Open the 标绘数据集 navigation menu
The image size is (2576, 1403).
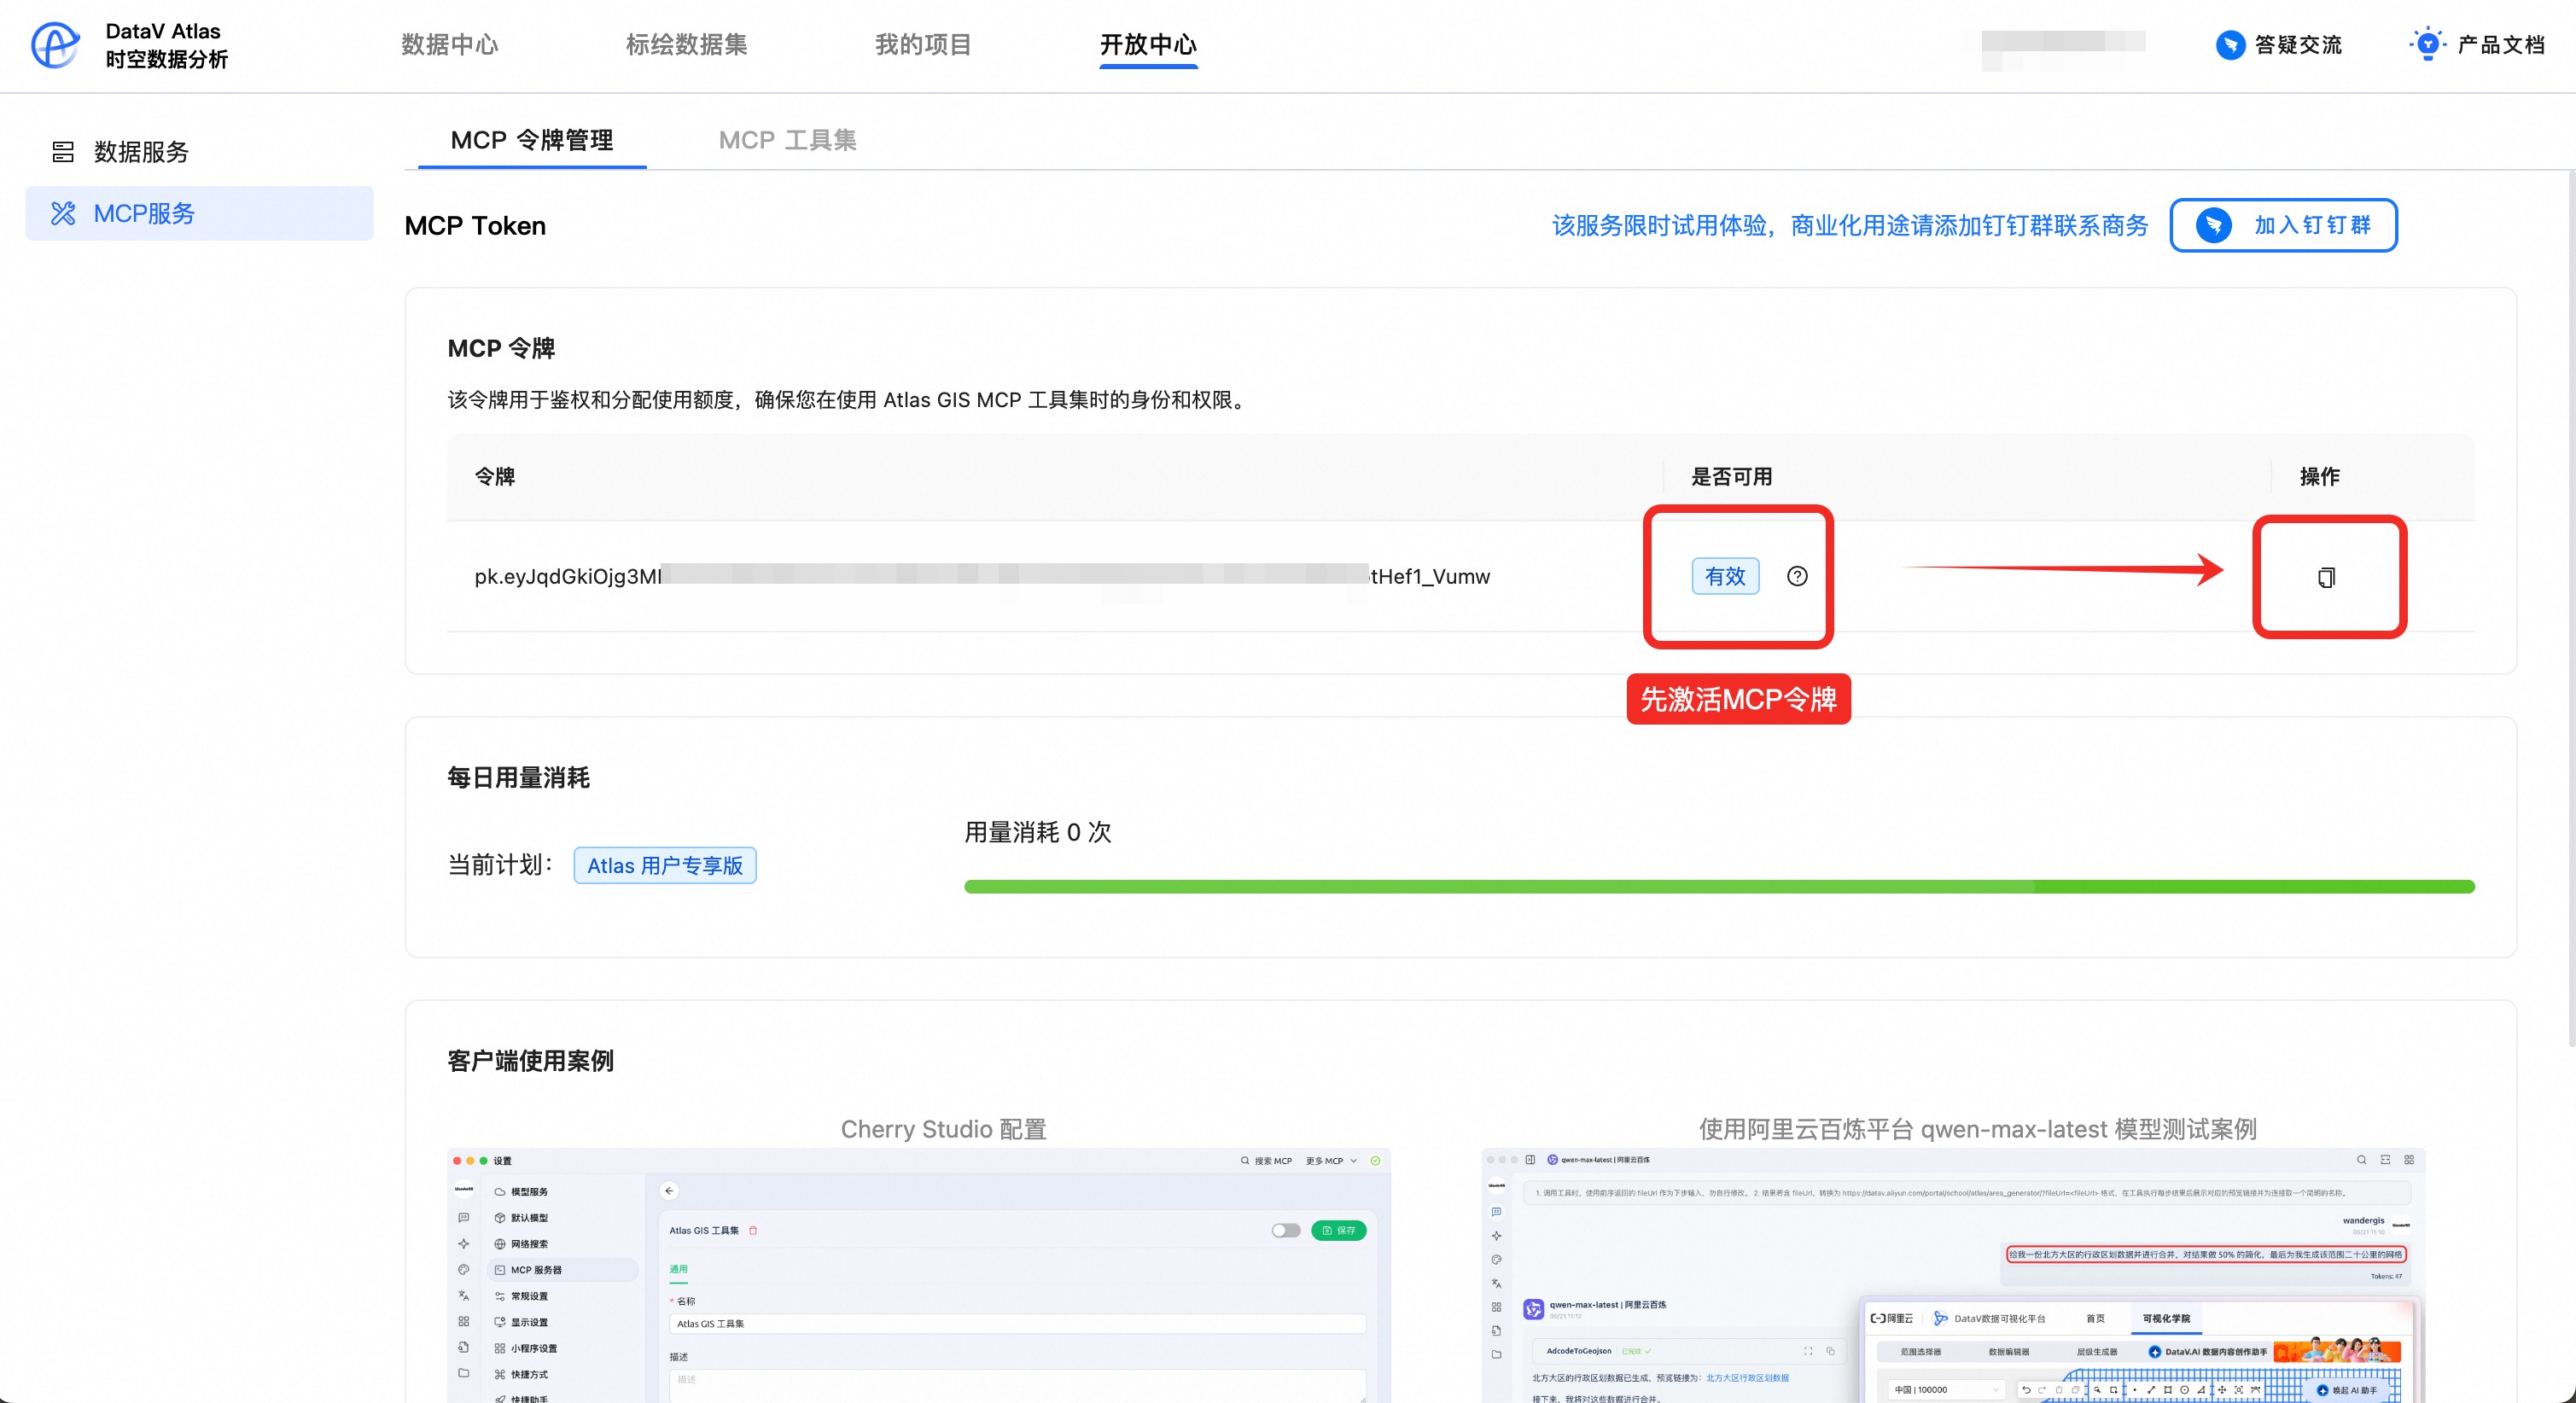(686, 45)
